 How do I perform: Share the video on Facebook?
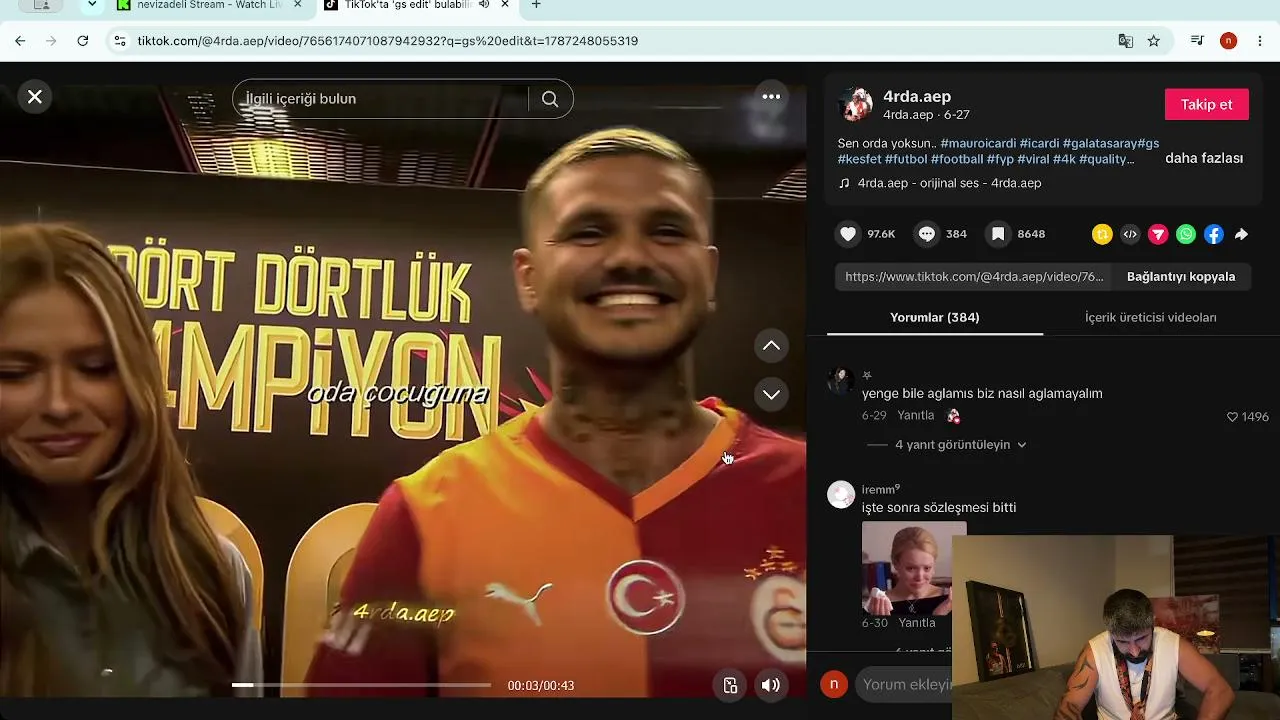click(1213, 234)
